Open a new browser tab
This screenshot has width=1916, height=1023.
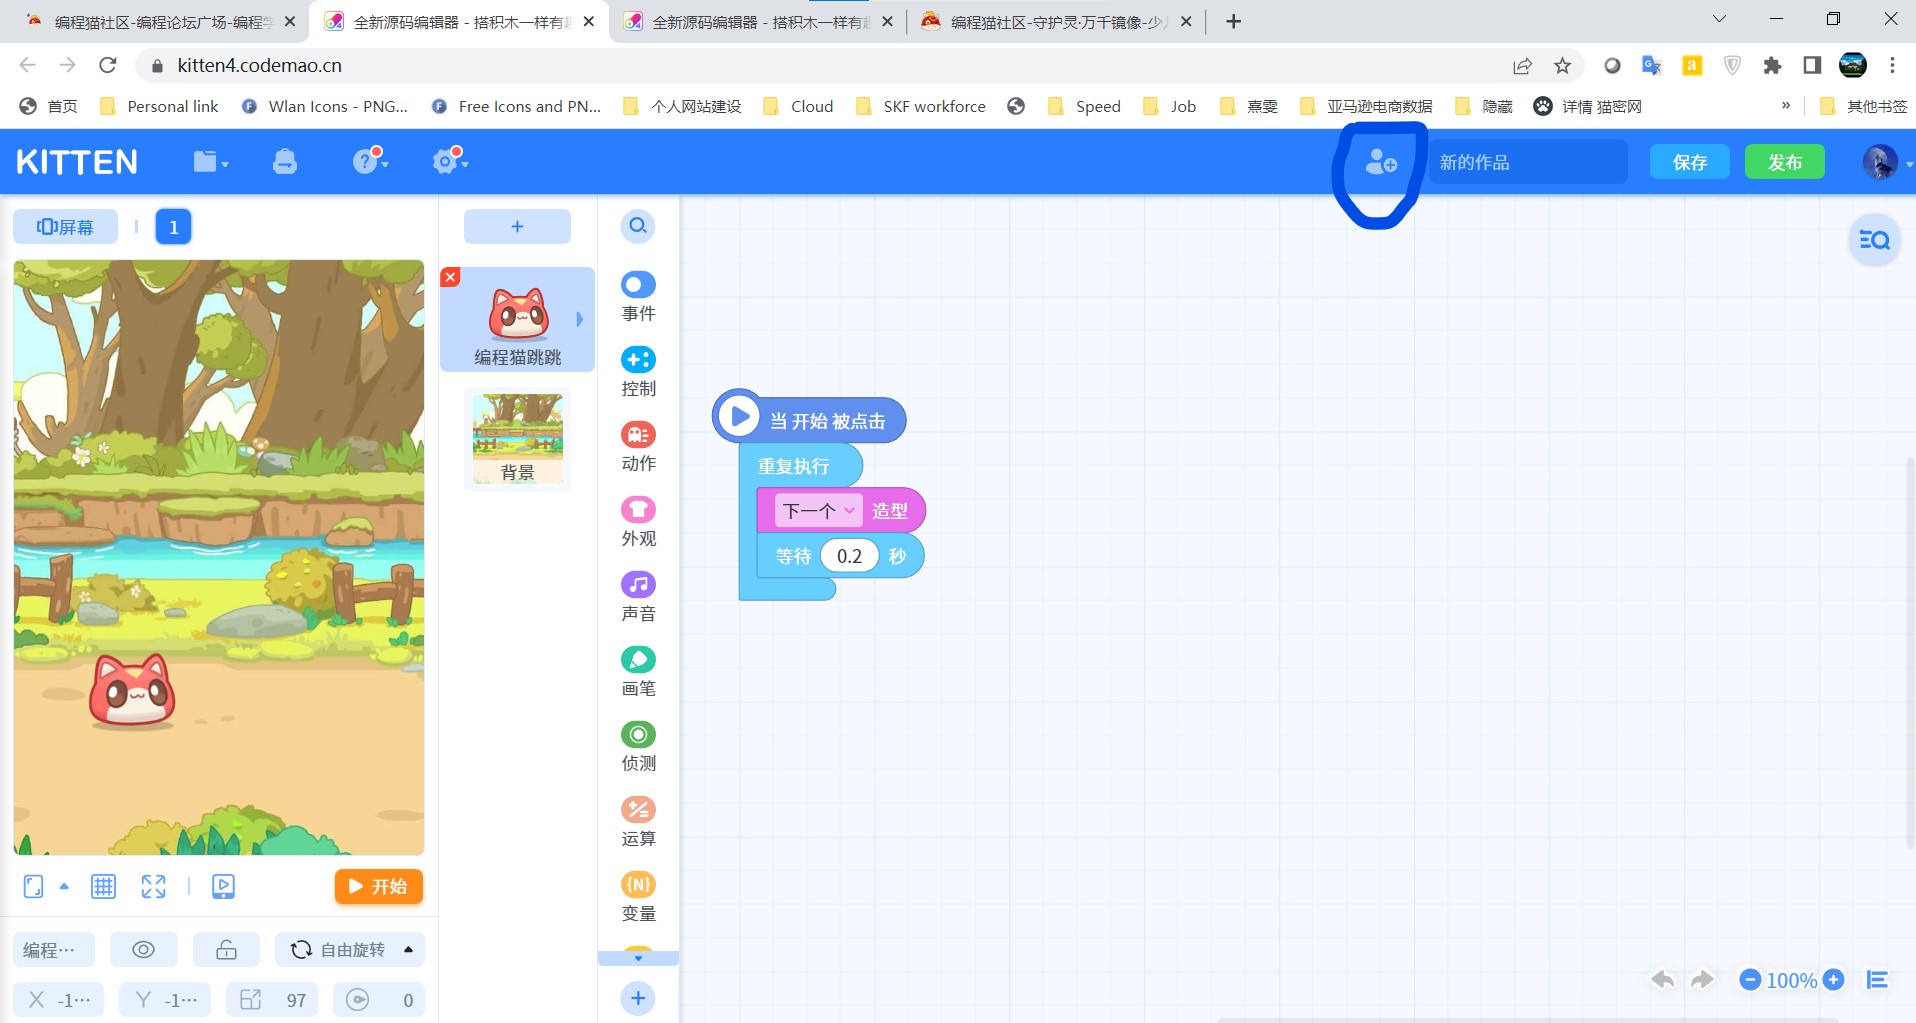1233,21
